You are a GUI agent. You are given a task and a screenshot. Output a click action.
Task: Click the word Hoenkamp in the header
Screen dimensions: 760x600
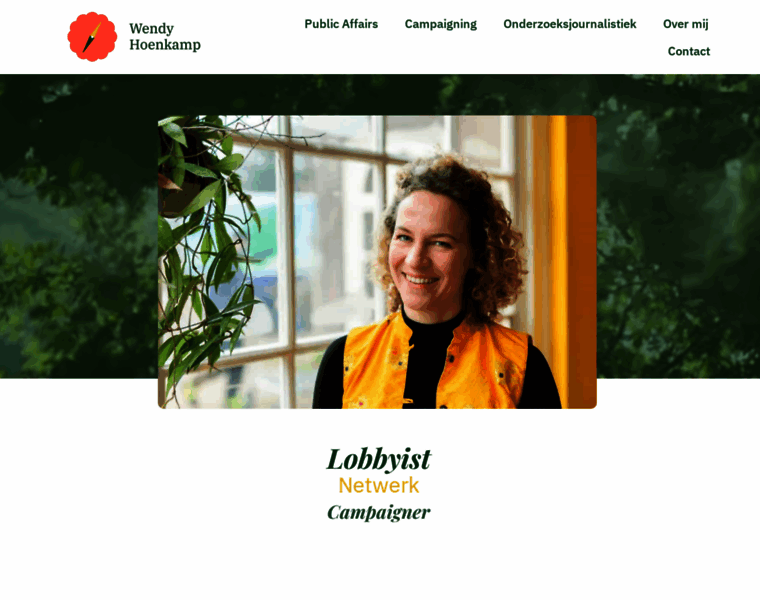pos(165,45)
